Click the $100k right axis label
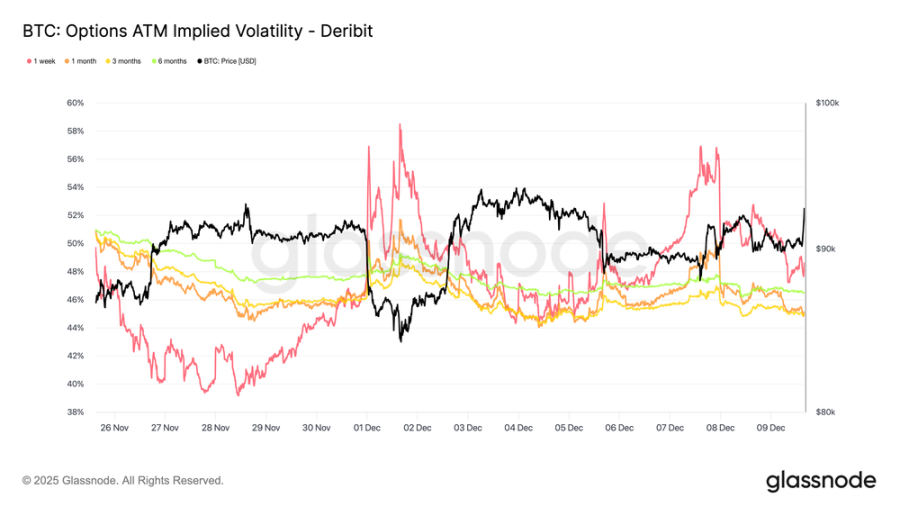900x507 pixels. point(827,103)
